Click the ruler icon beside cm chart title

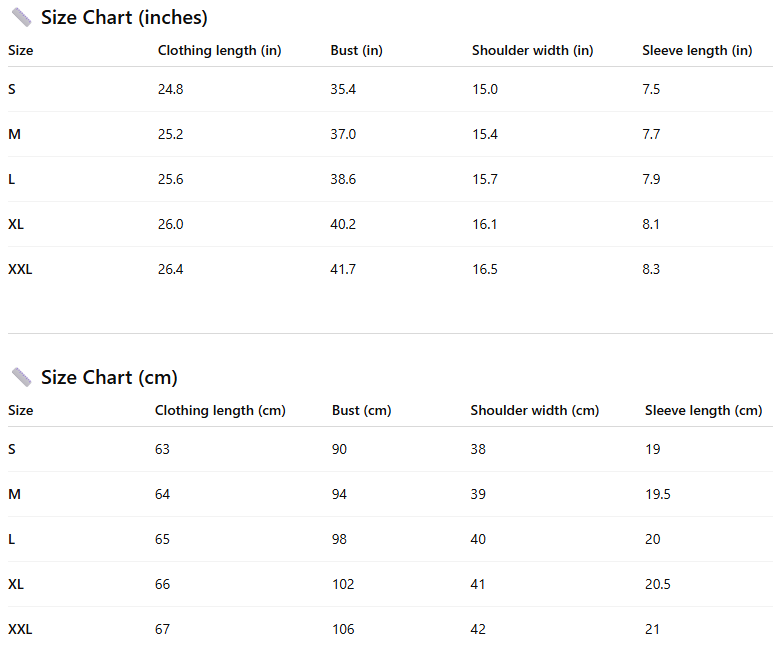[21, 377]
